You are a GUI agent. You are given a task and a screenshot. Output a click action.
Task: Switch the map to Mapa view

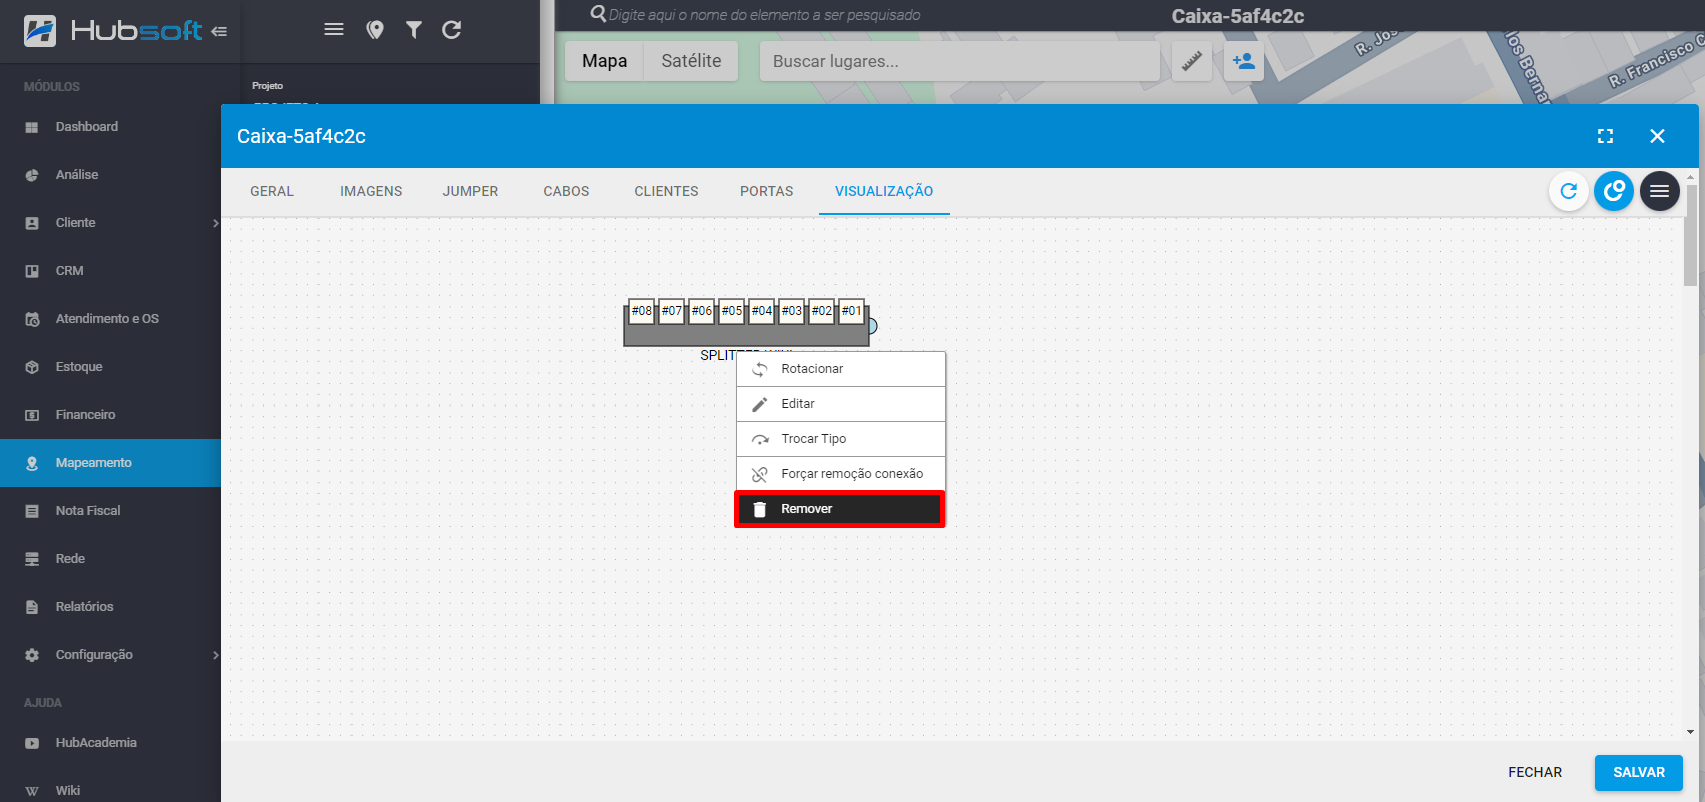click(605, 61)
